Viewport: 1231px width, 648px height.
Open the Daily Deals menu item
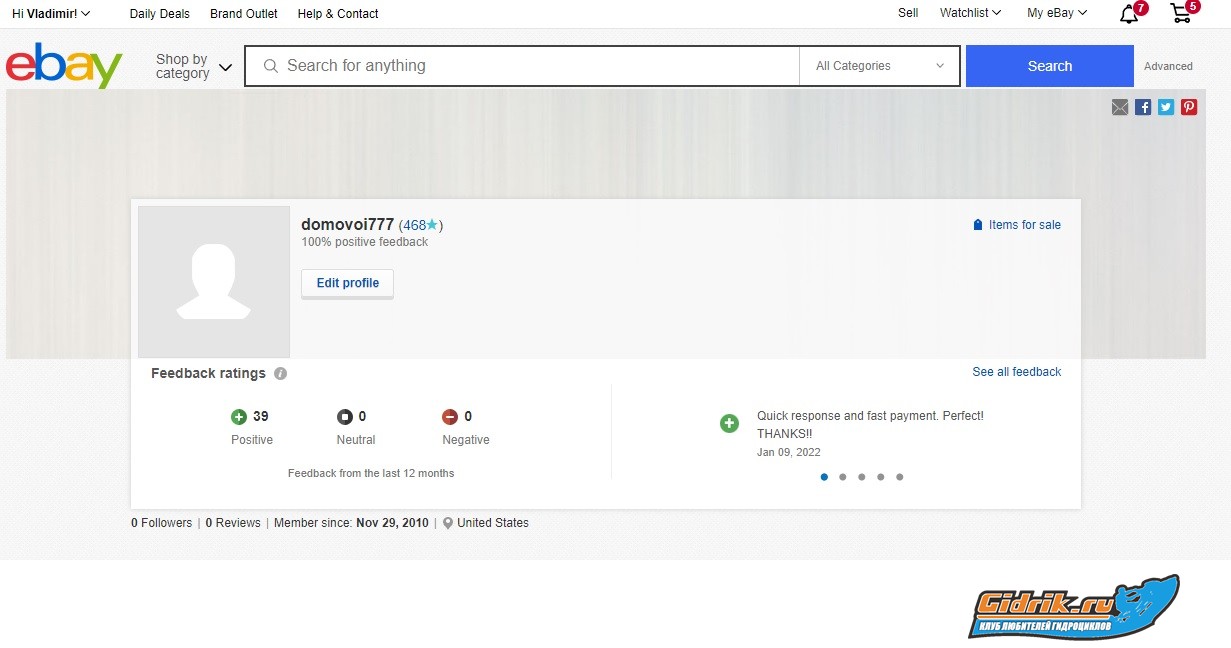pos(160,14)
